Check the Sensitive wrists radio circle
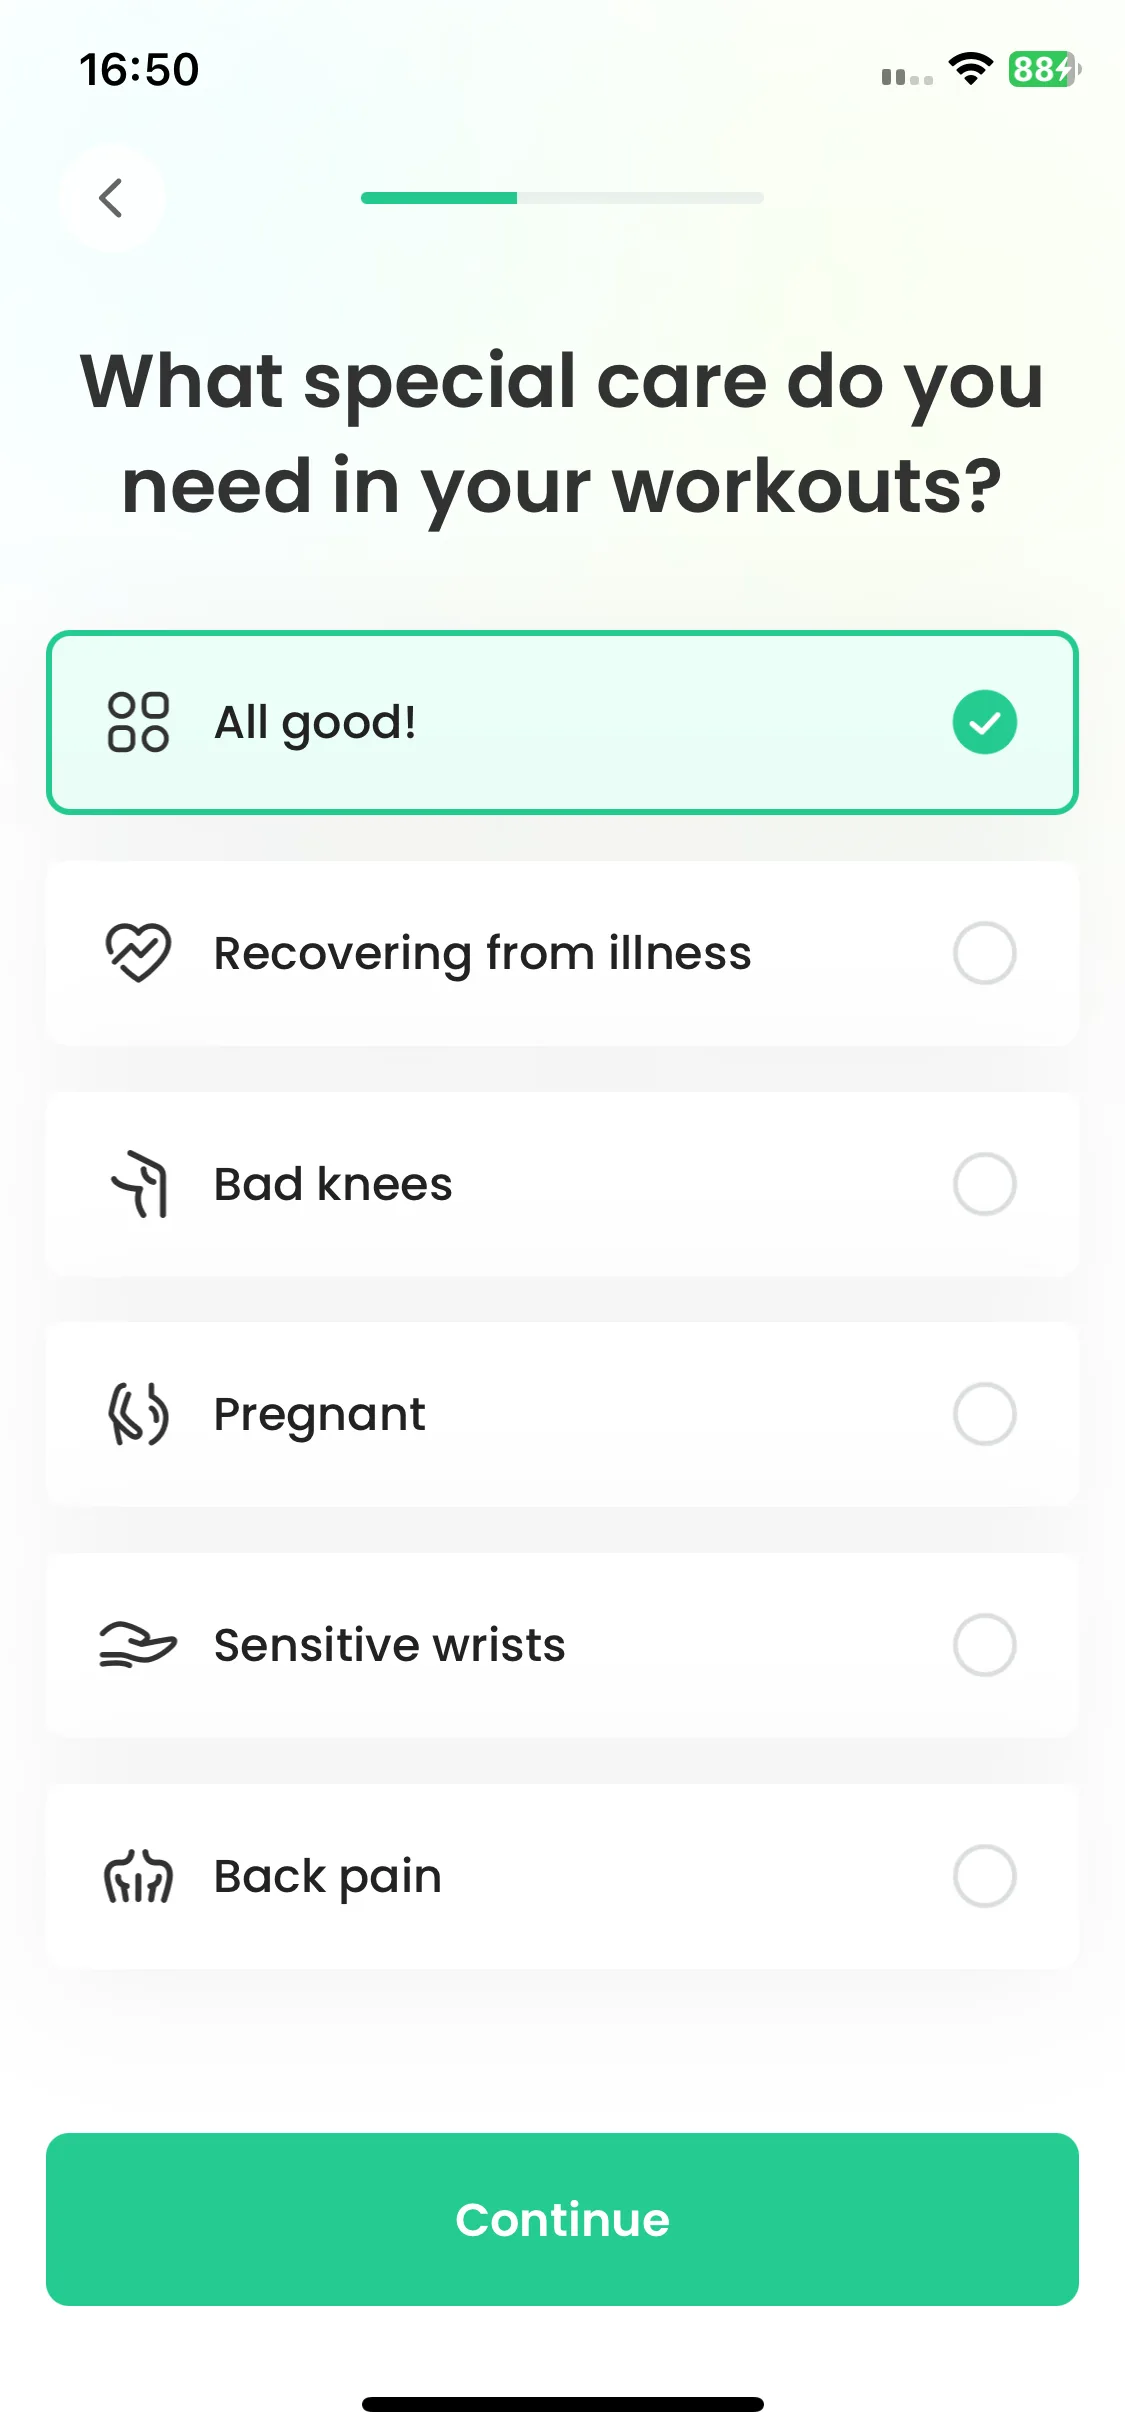The image size is (1125, 2436). pyautogui.click(x=984, y=1645)
